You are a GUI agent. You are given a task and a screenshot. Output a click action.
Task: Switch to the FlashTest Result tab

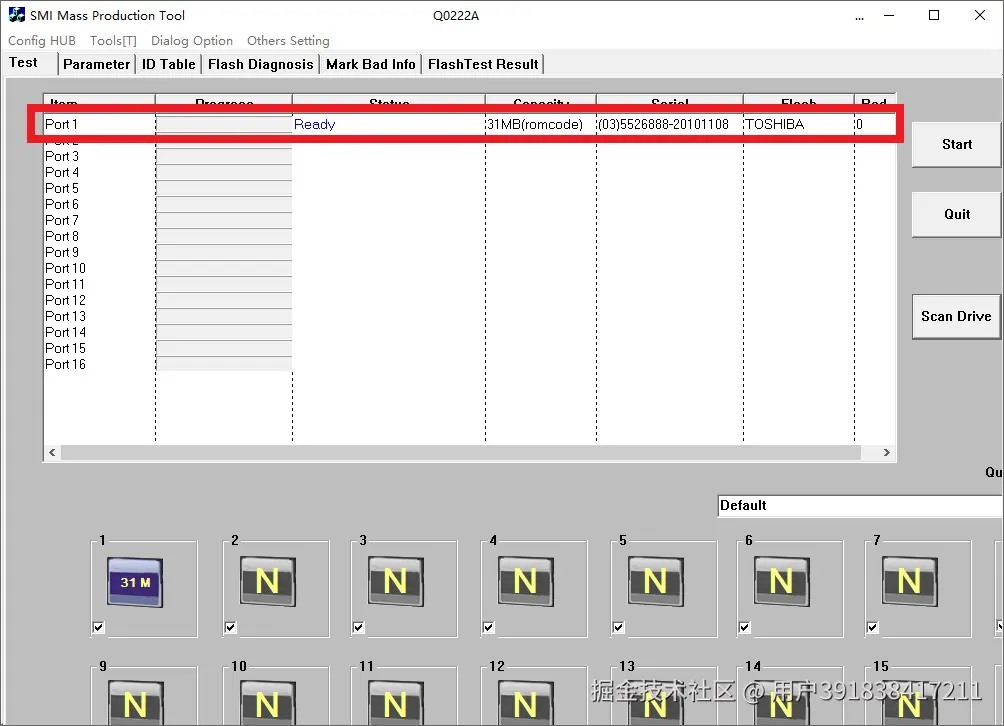tap(483, 64)
